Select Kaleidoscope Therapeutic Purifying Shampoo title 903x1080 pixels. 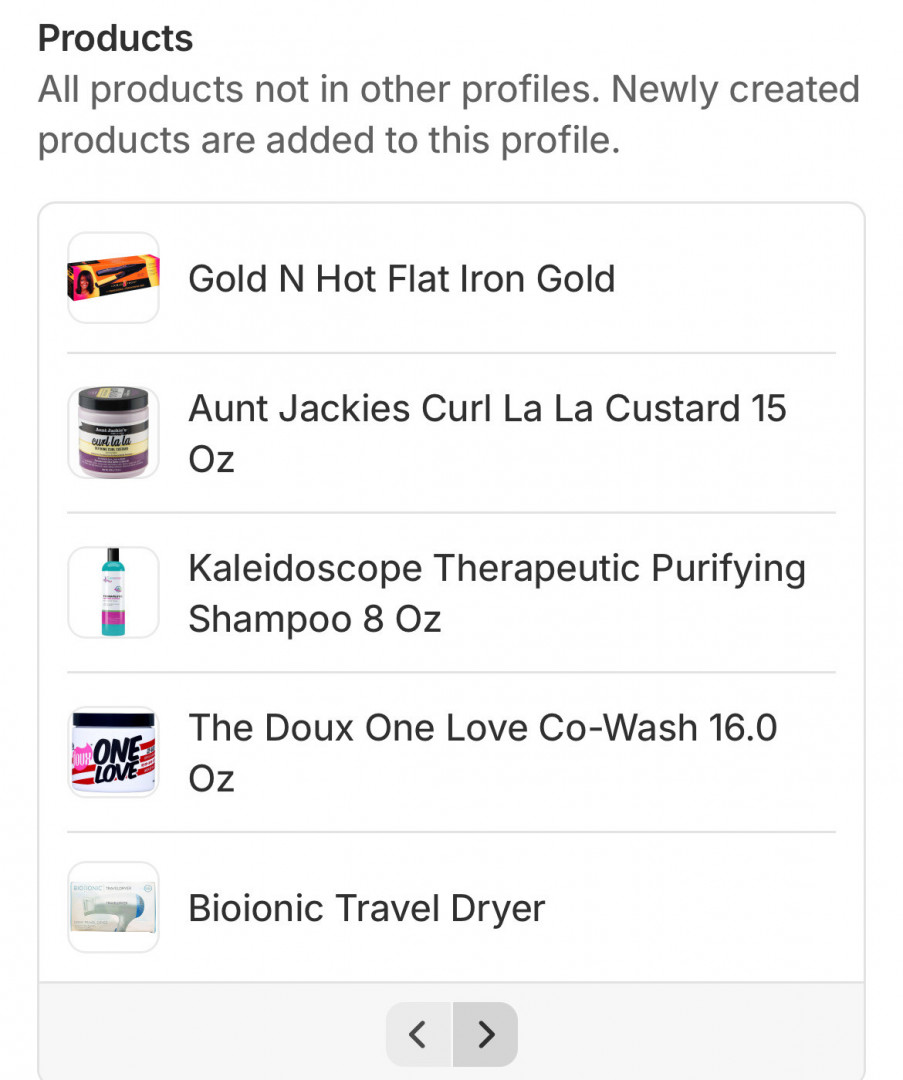(496, 569)
